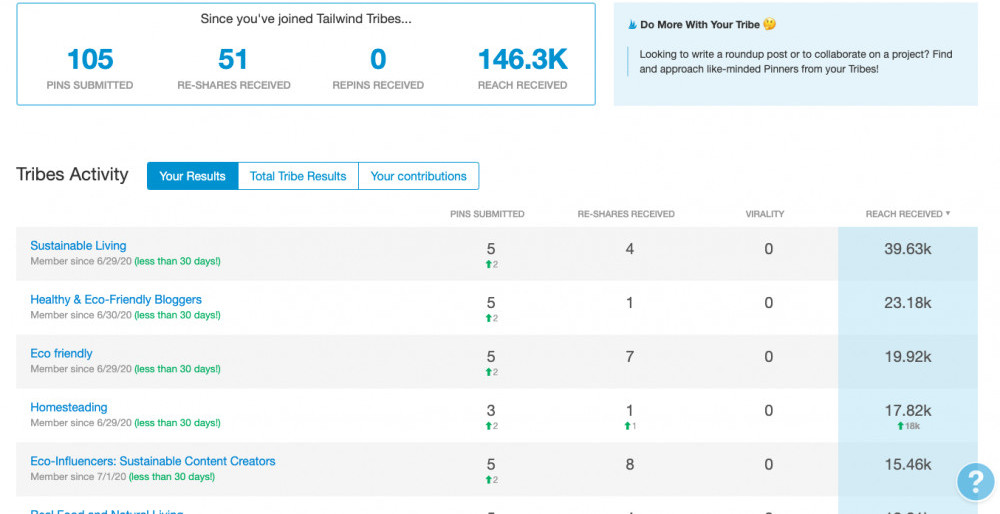The image size is (1000, 514).
Task: Click Sustainable Living pins increase arrow
Action: point(489,264)
